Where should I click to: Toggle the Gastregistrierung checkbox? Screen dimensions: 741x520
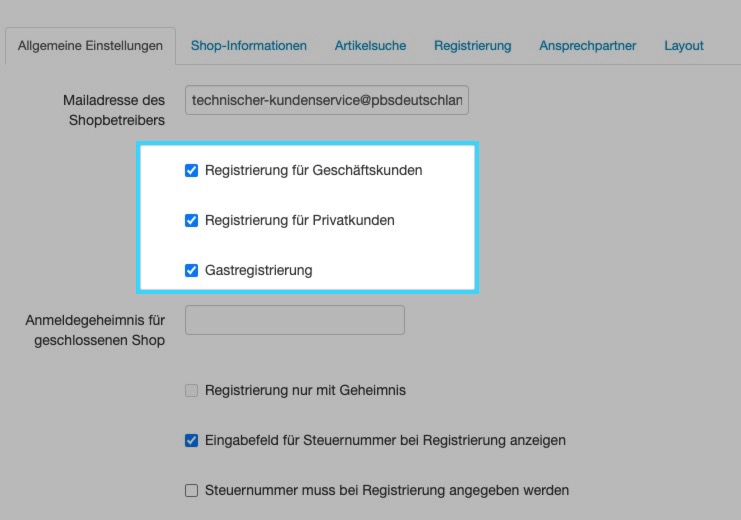click(x=192, y=271)
